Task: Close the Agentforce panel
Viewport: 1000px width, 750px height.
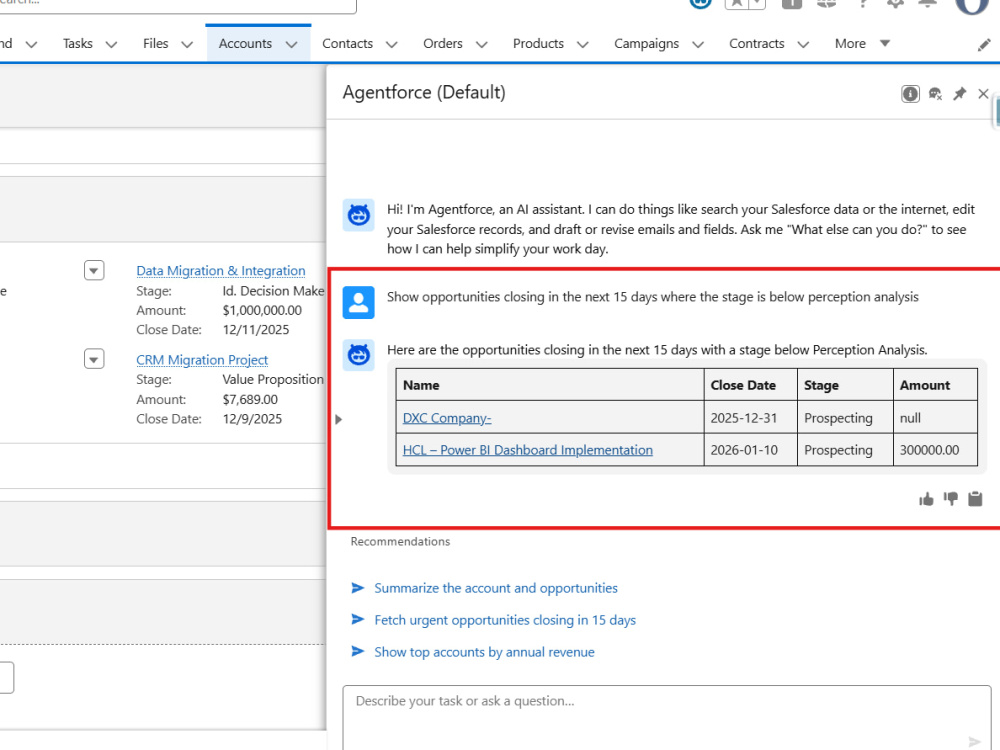Action: [x=983, y=94]
